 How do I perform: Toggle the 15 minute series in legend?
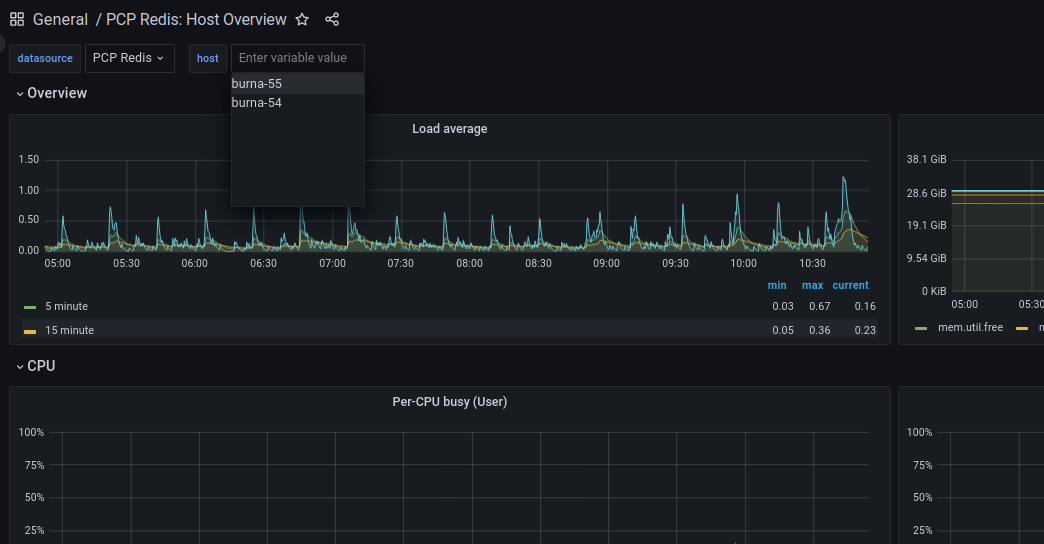[x=69, y=330]
